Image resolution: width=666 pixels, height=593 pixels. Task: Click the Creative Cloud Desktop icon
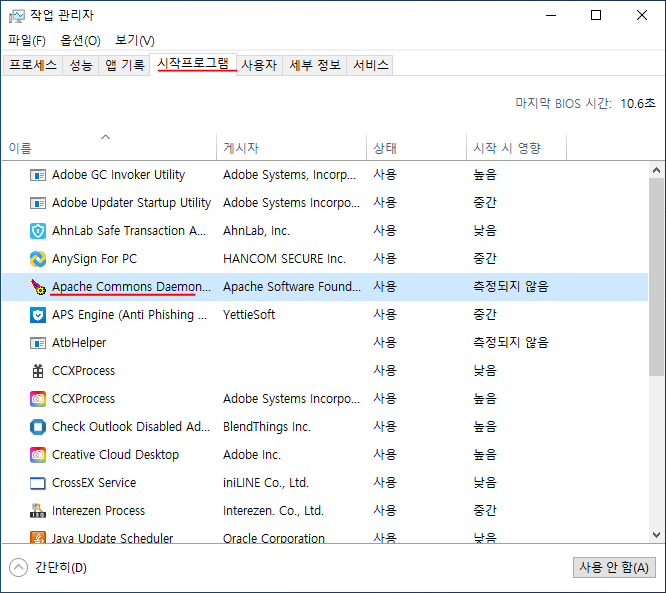pos(38,455)
